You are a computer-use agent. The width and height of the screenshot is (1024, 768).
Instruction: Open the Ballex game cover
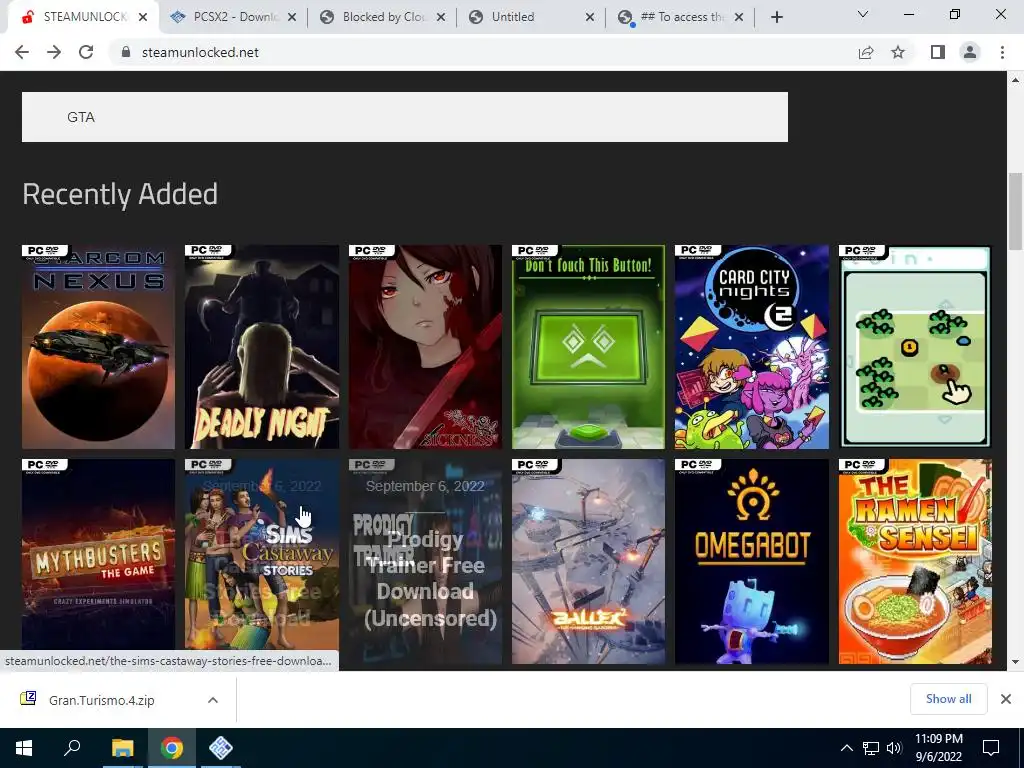pyautogui.click(x=588, y=561)
